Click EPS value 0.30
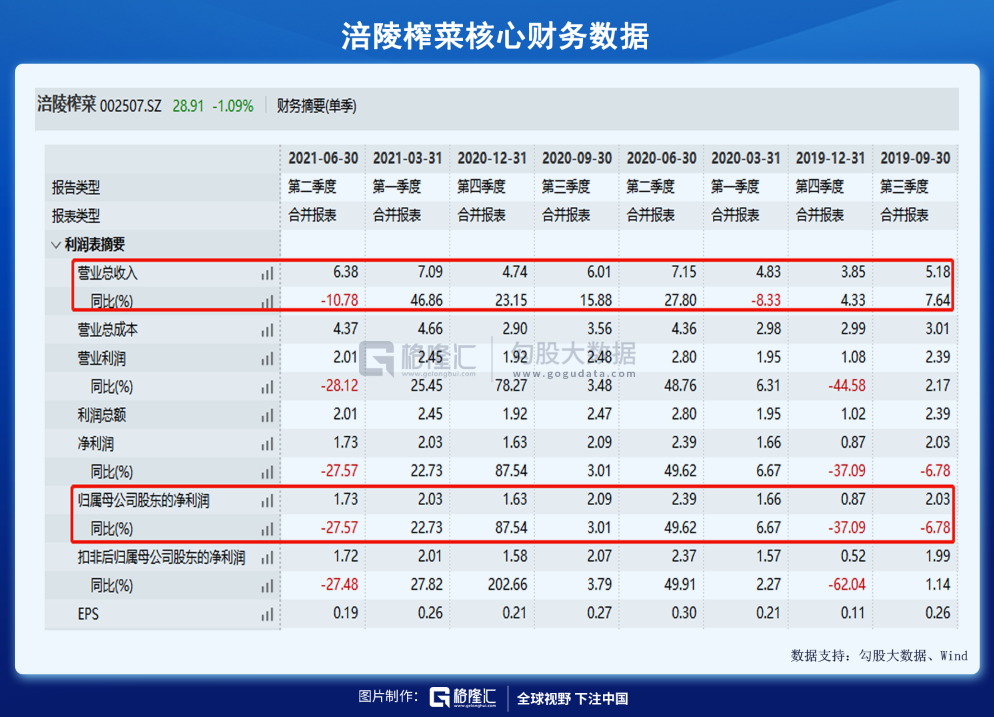Screen dimensions: 994x717 pyautogui.click(x=683, y=613)
